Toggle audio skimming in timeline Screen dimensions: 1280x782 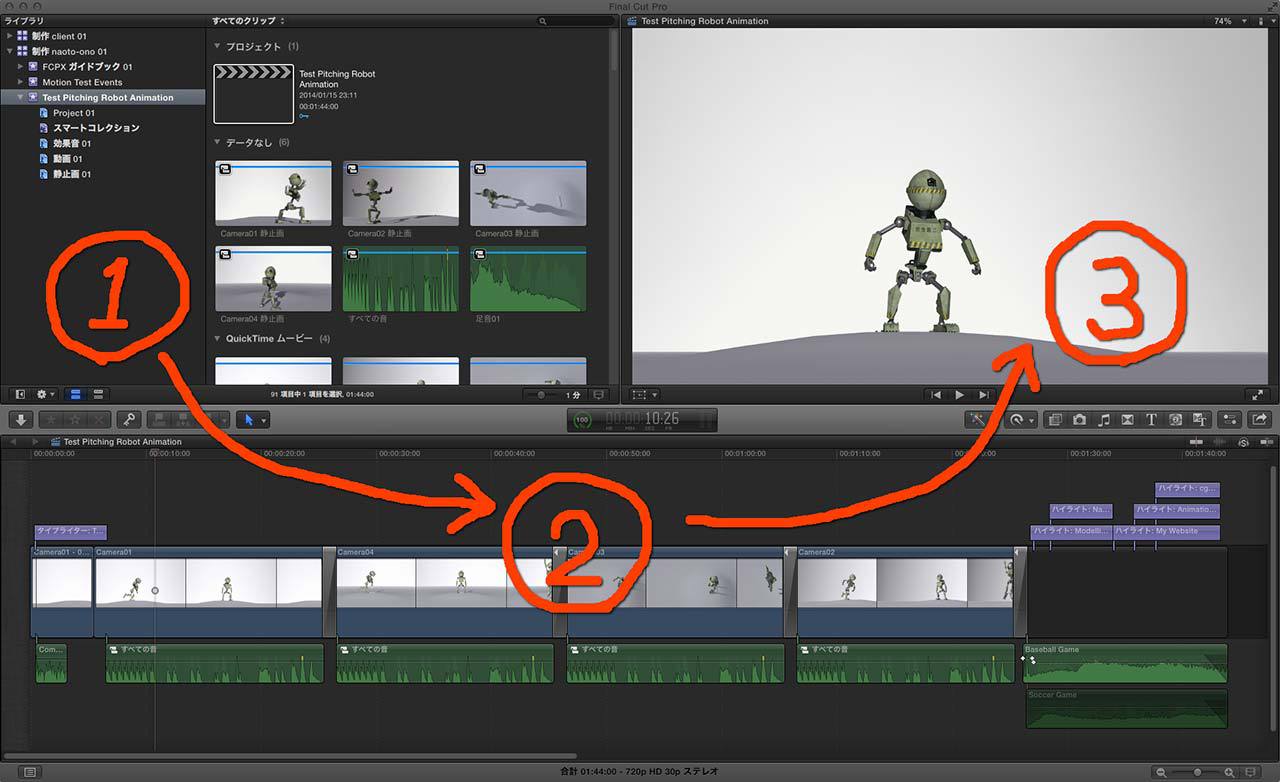1219,442
